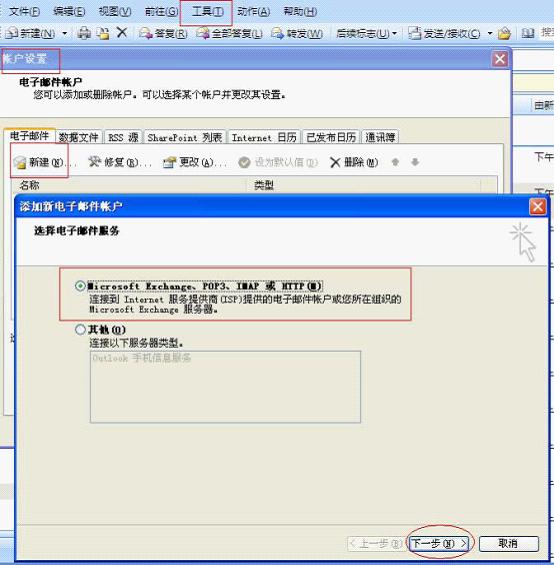Expand the Send/Receive (发送/接收) dropdown arrow
The height and width of the screenshot is (565, 554).
pos(490,34)
